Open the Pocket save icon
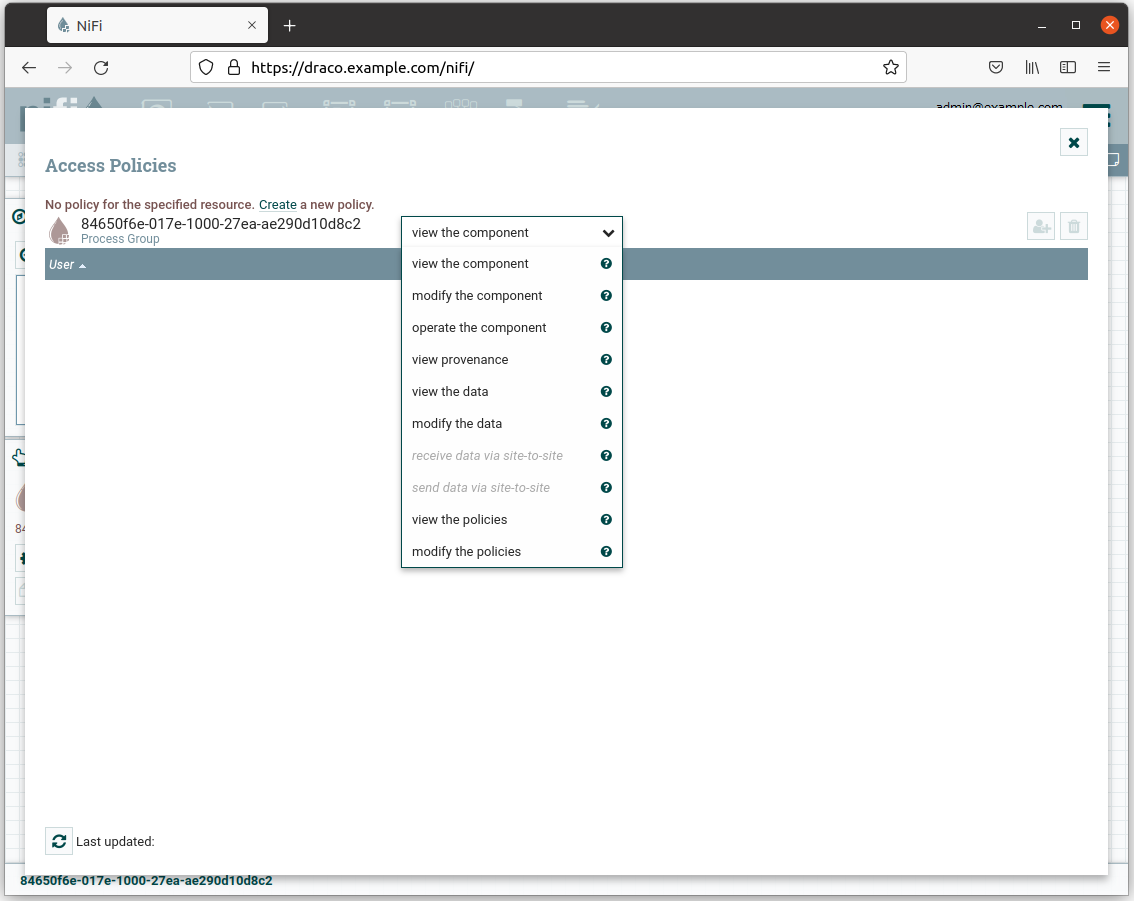The width and height of the screenshot is (1134, 901). (996, 67)
